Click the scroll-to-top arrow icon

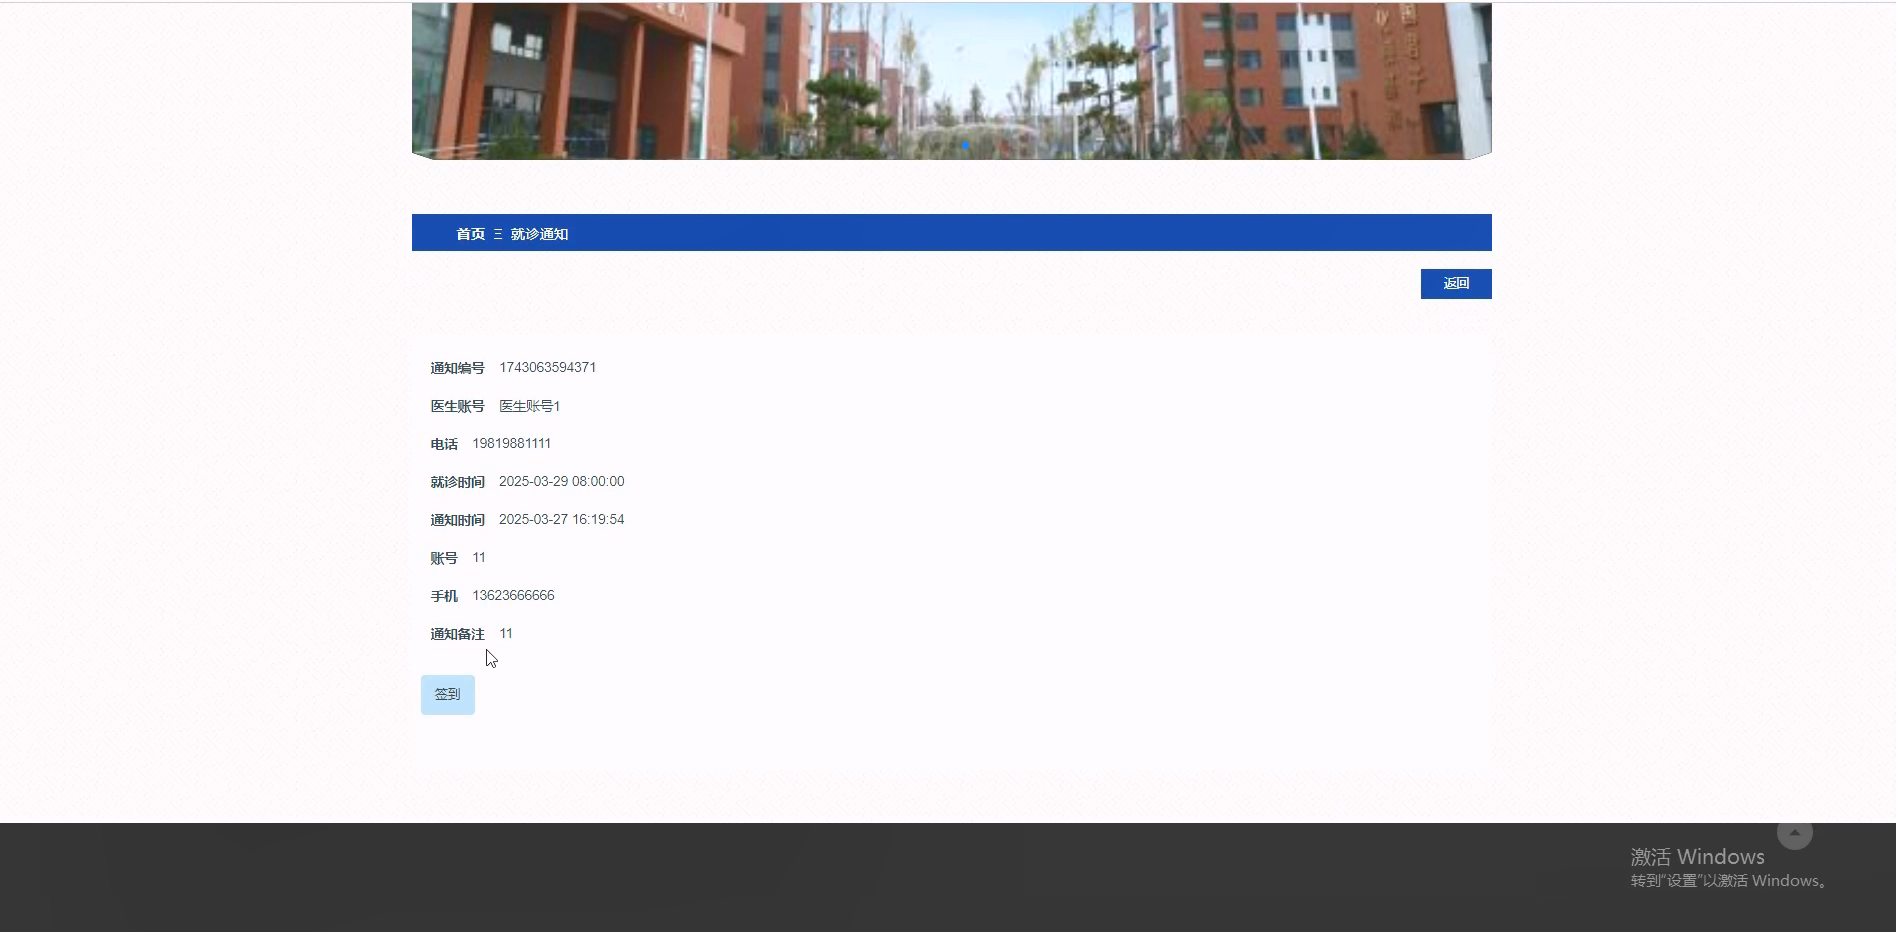[1794, 833]
